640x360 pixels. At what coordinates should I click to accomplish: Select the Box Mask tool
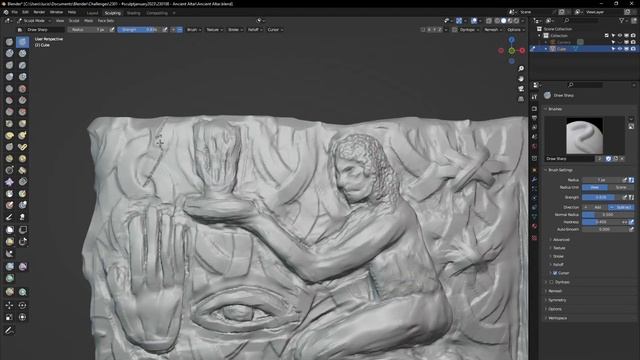[9, 230]
